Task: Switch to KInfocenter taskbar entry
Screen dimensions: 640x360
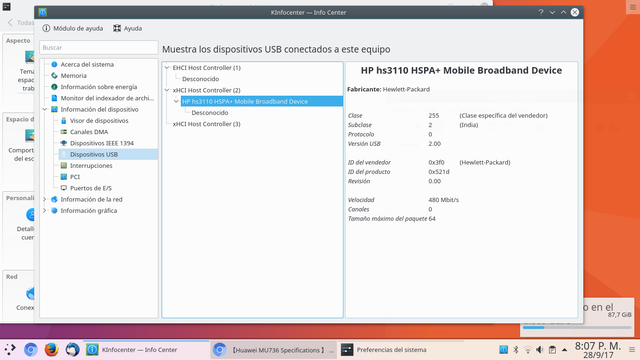Action: [146, 349]
